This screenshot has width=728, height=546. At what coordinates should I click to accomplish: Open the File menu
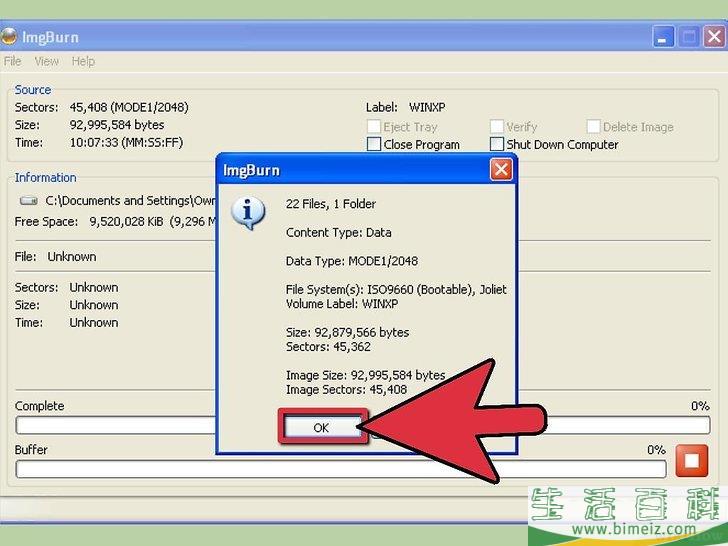click(x=13, y=61)
